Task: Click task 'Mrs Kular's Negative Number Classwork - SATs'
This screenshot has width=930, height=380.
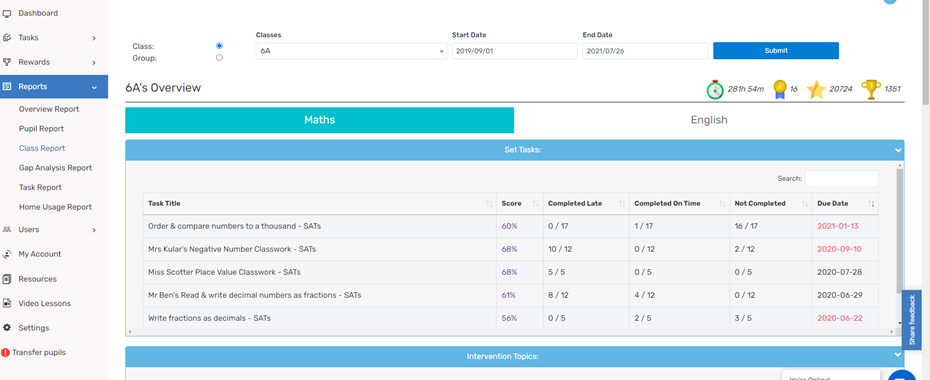Action: 232,249
